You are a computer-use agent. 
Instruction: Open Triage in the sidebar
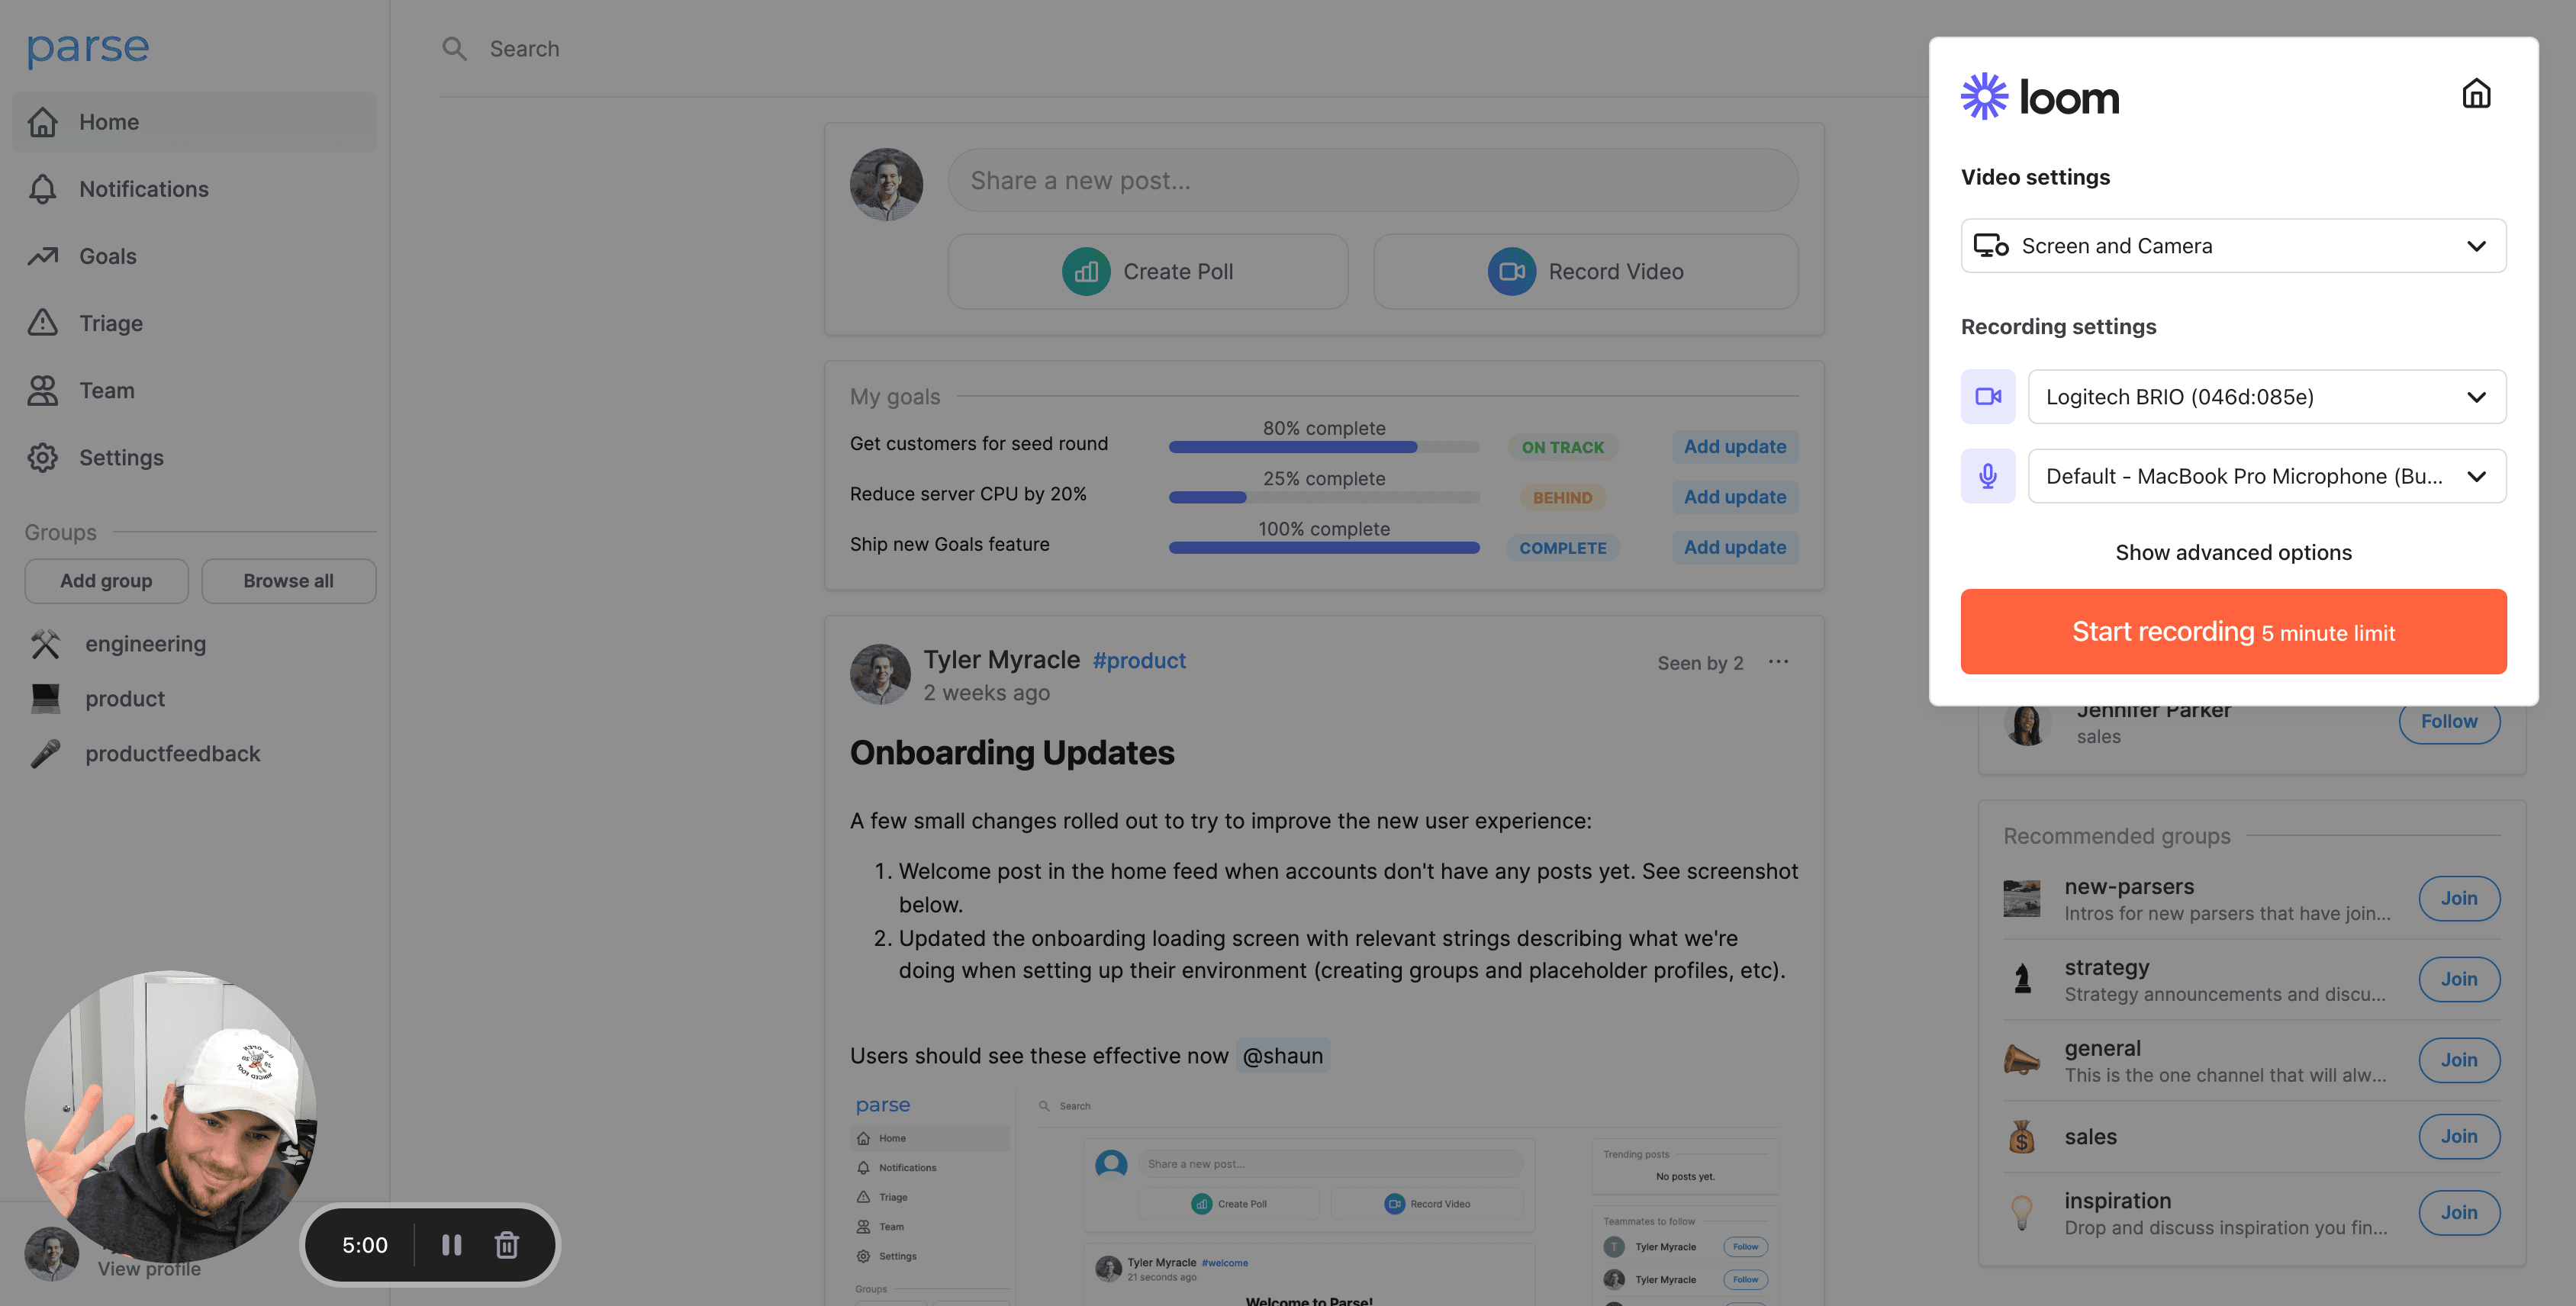coord(194,323)
